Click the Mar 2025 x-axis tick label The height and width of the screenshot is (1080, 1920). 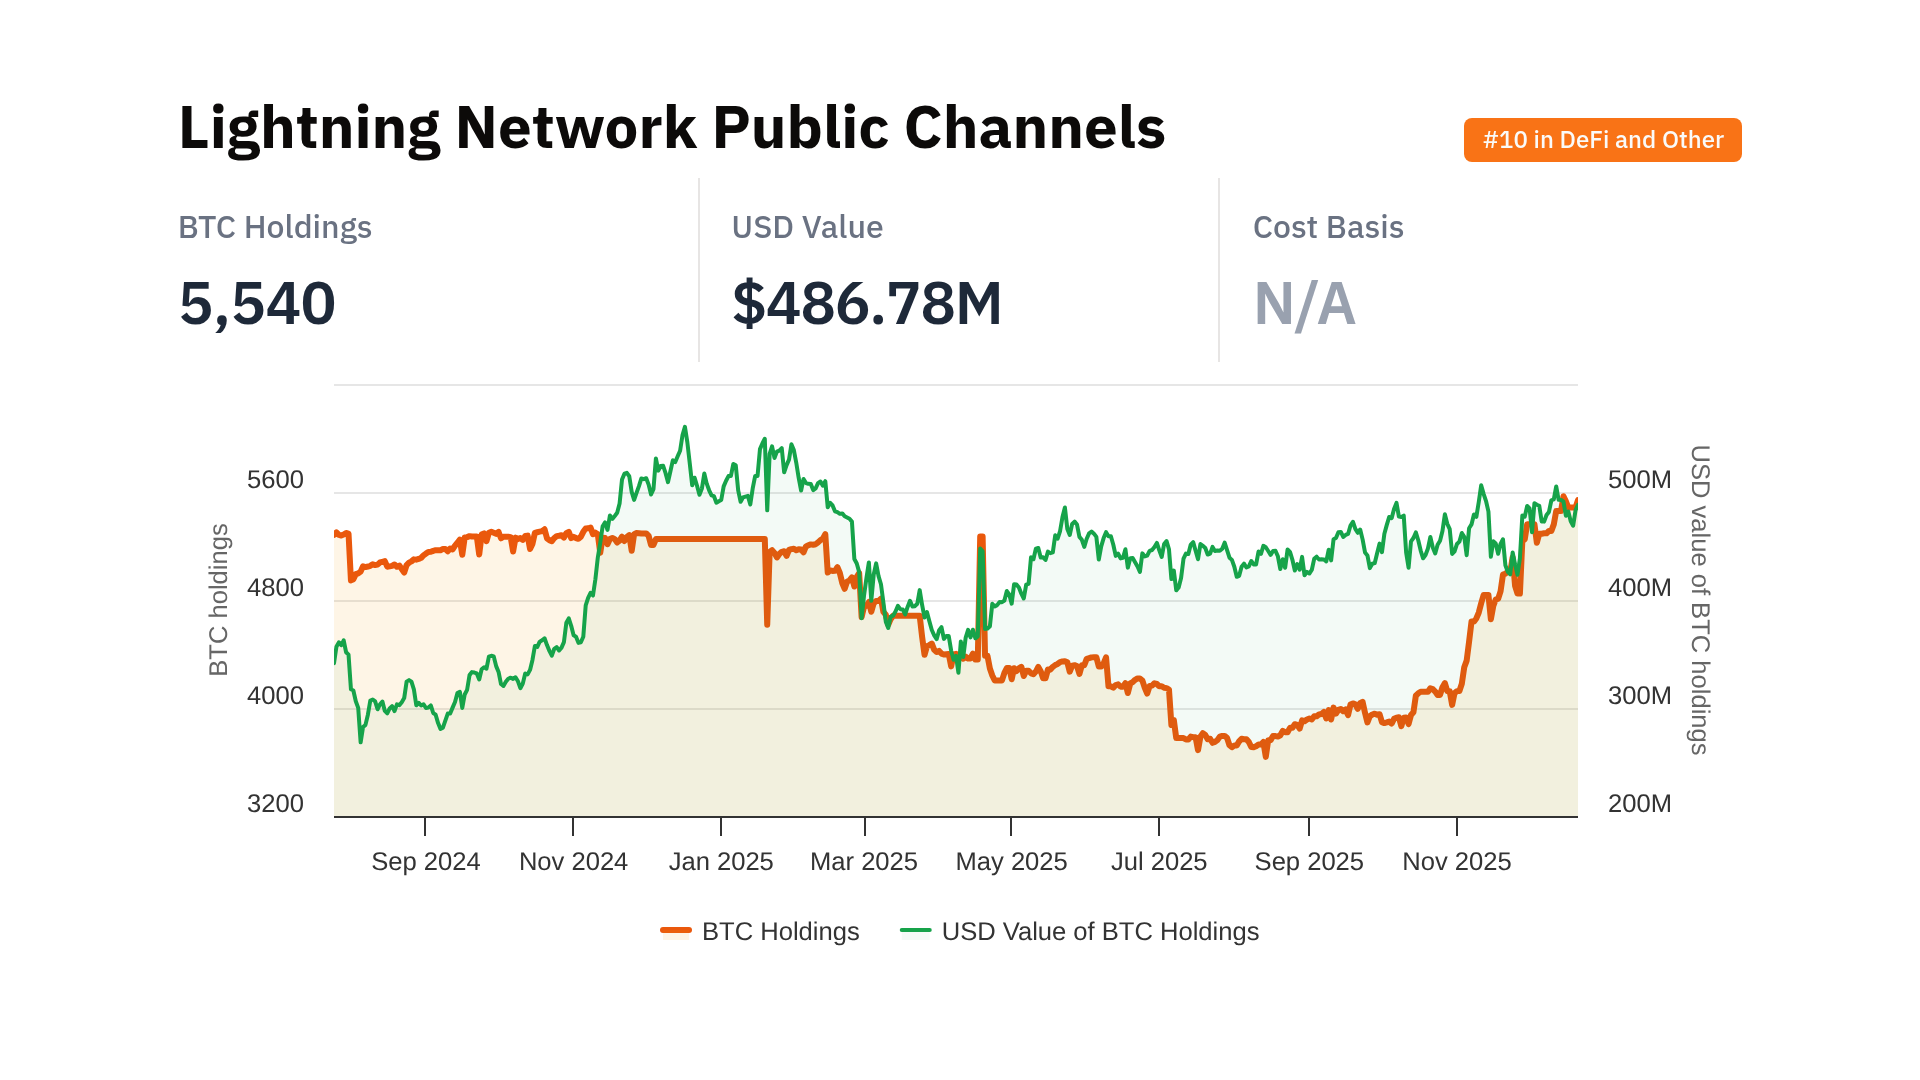[864, 861]
